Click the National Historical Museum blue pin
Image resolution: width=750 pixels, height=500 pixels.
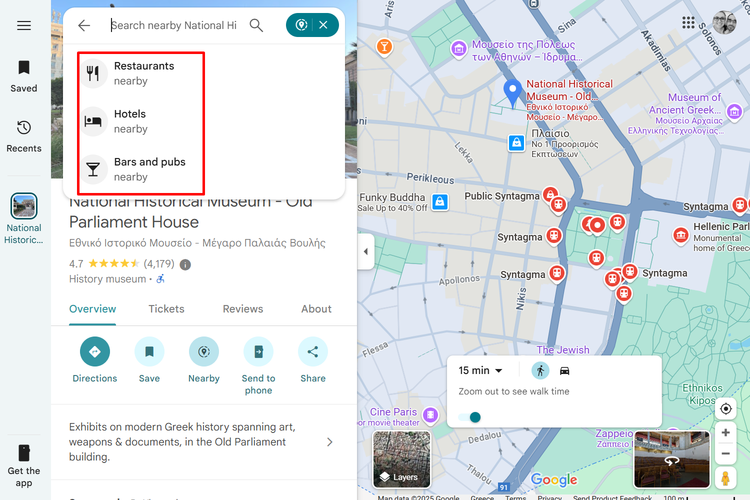pos(513,93)
